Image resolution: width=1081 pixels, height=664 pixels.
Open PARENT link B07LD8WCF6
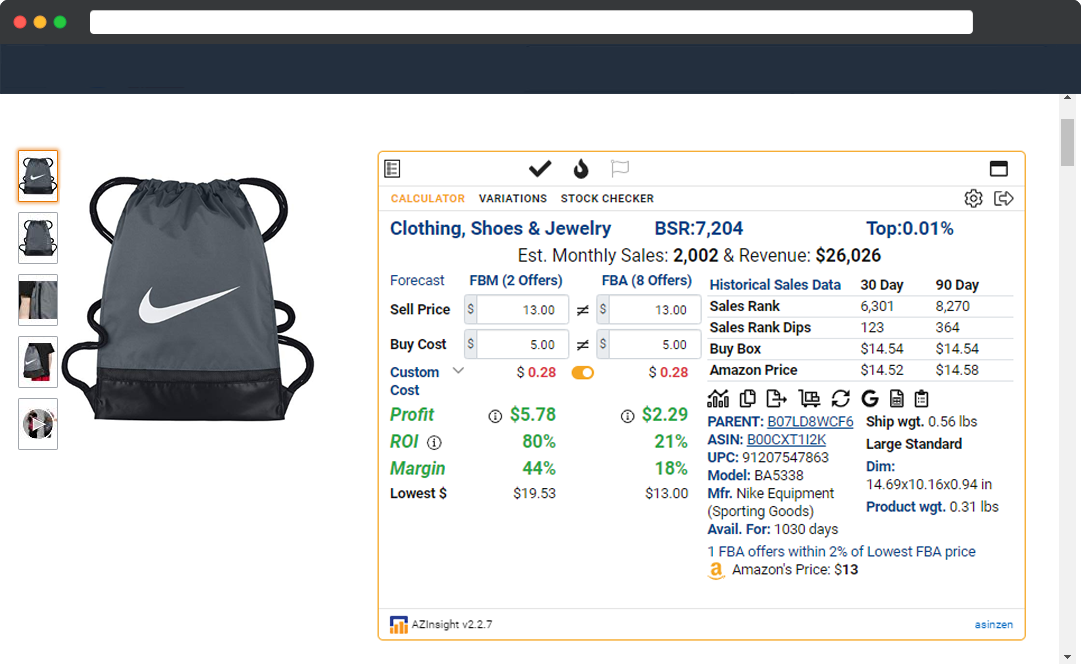coord(810,421)
